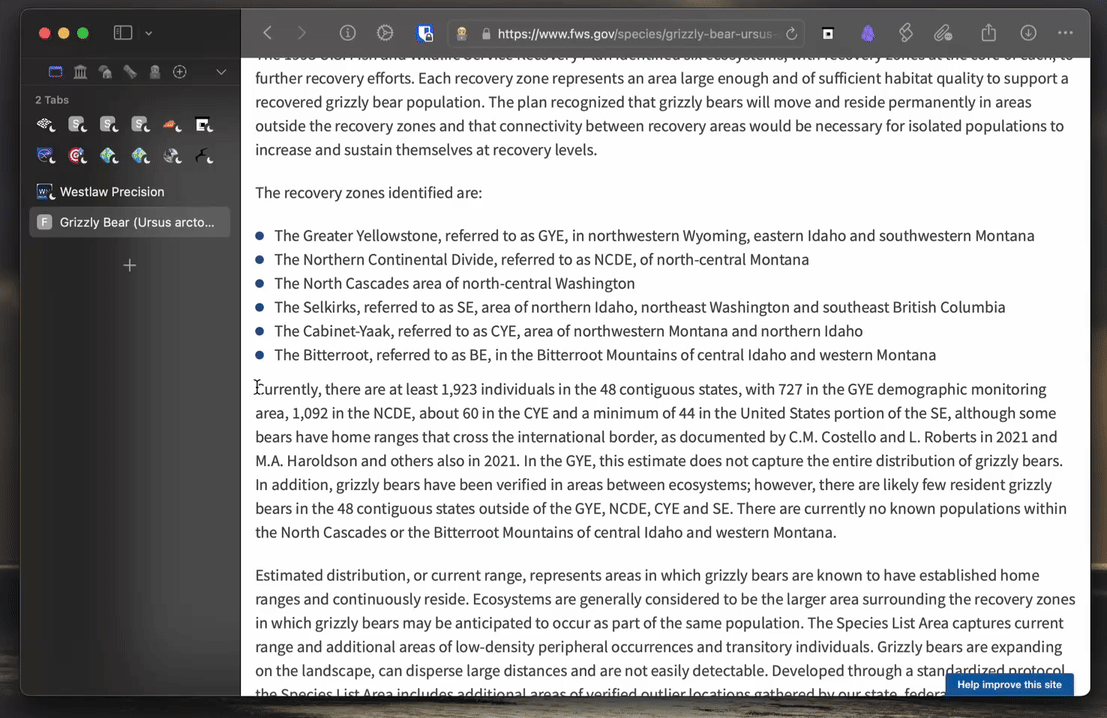This screenshot has width=1107, height=718.
Task: Click the Help improve this site button
Action: tap(1010, 684)
